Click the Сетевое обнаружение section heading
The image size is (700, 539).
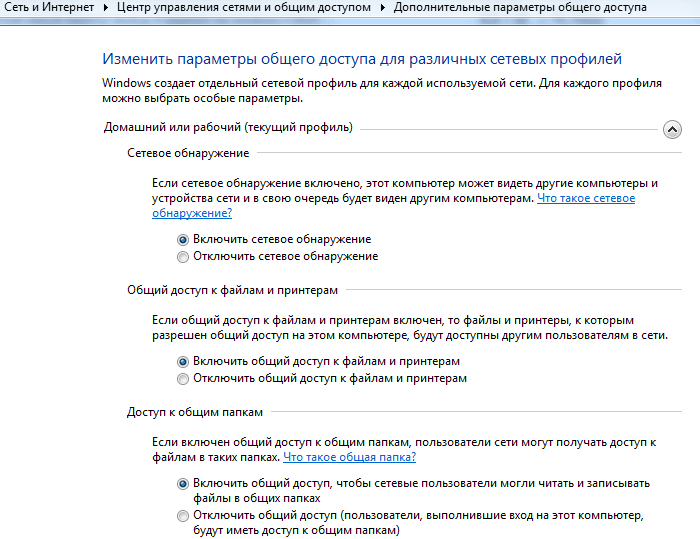188,153
